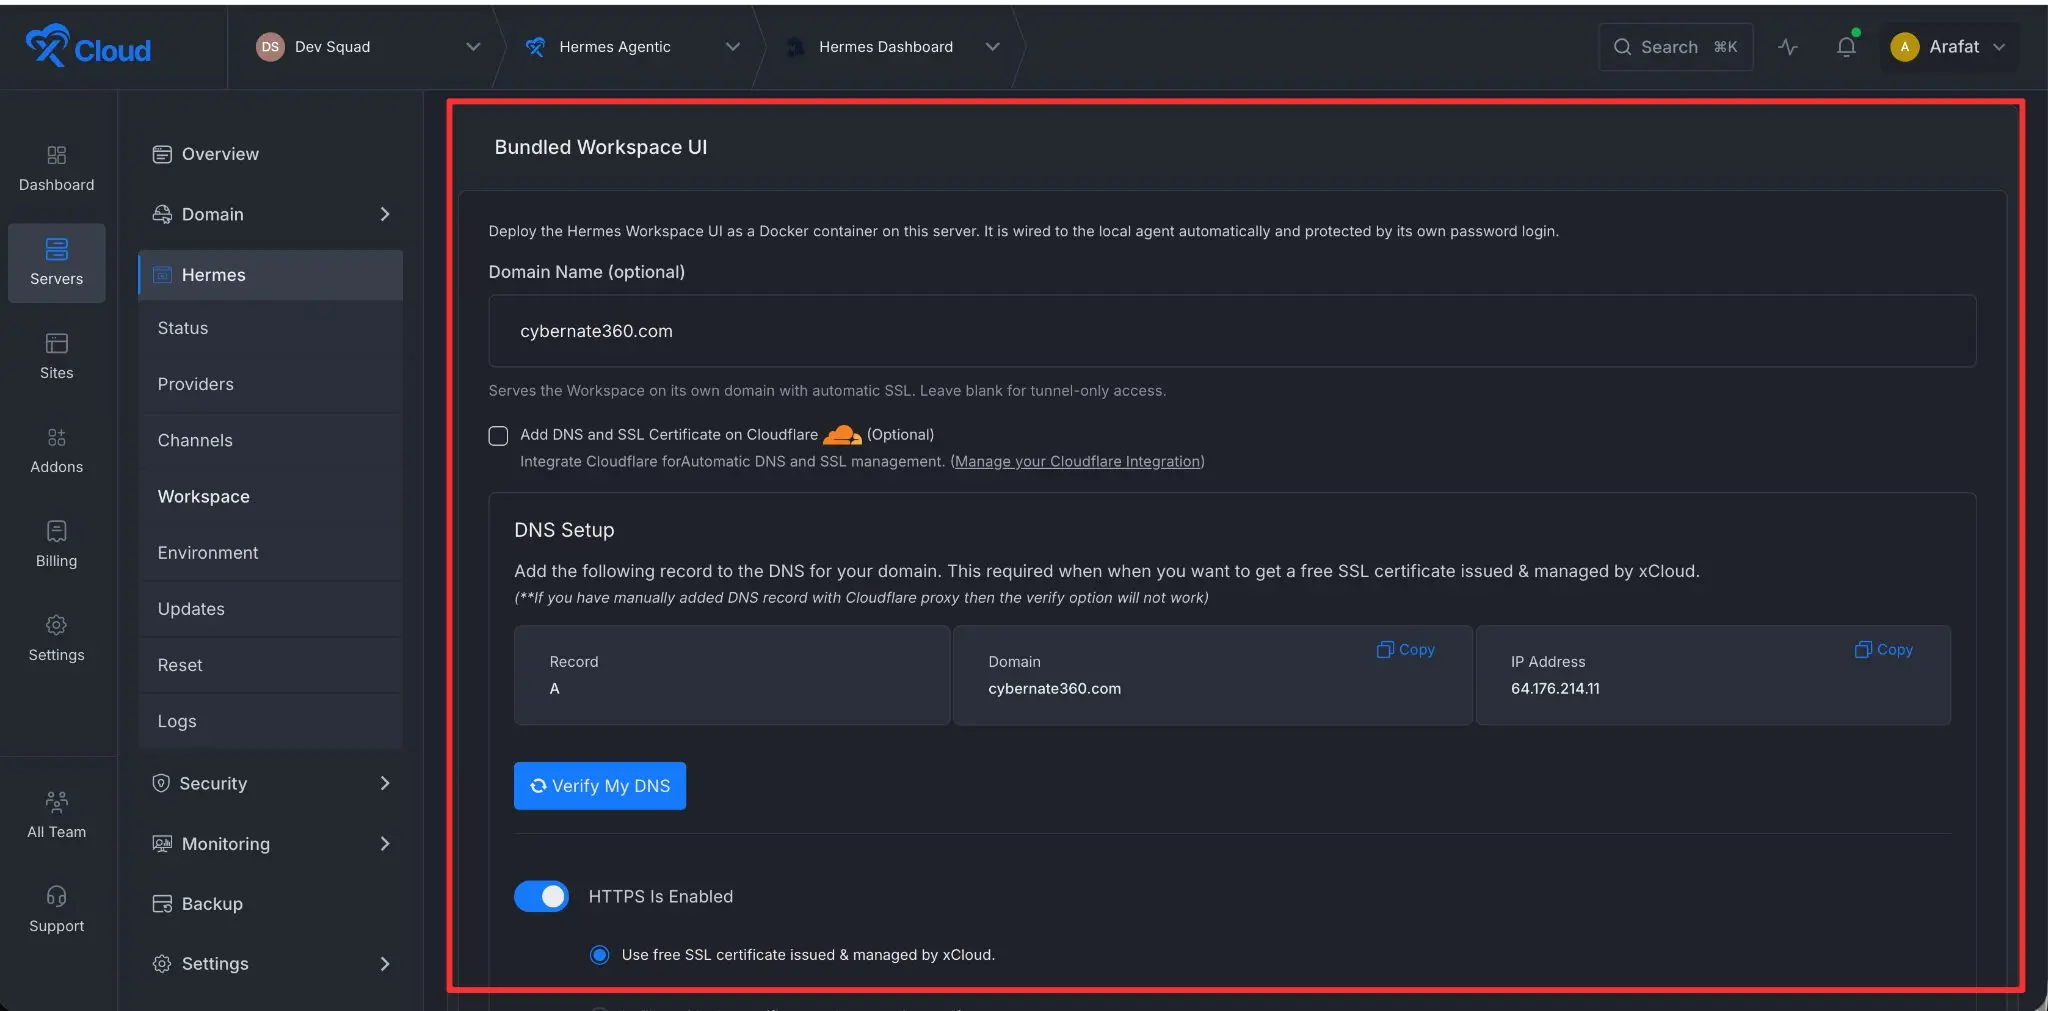
Task: Open Manage your Cloudflare Integration link
Action: tap(1077, 461)
